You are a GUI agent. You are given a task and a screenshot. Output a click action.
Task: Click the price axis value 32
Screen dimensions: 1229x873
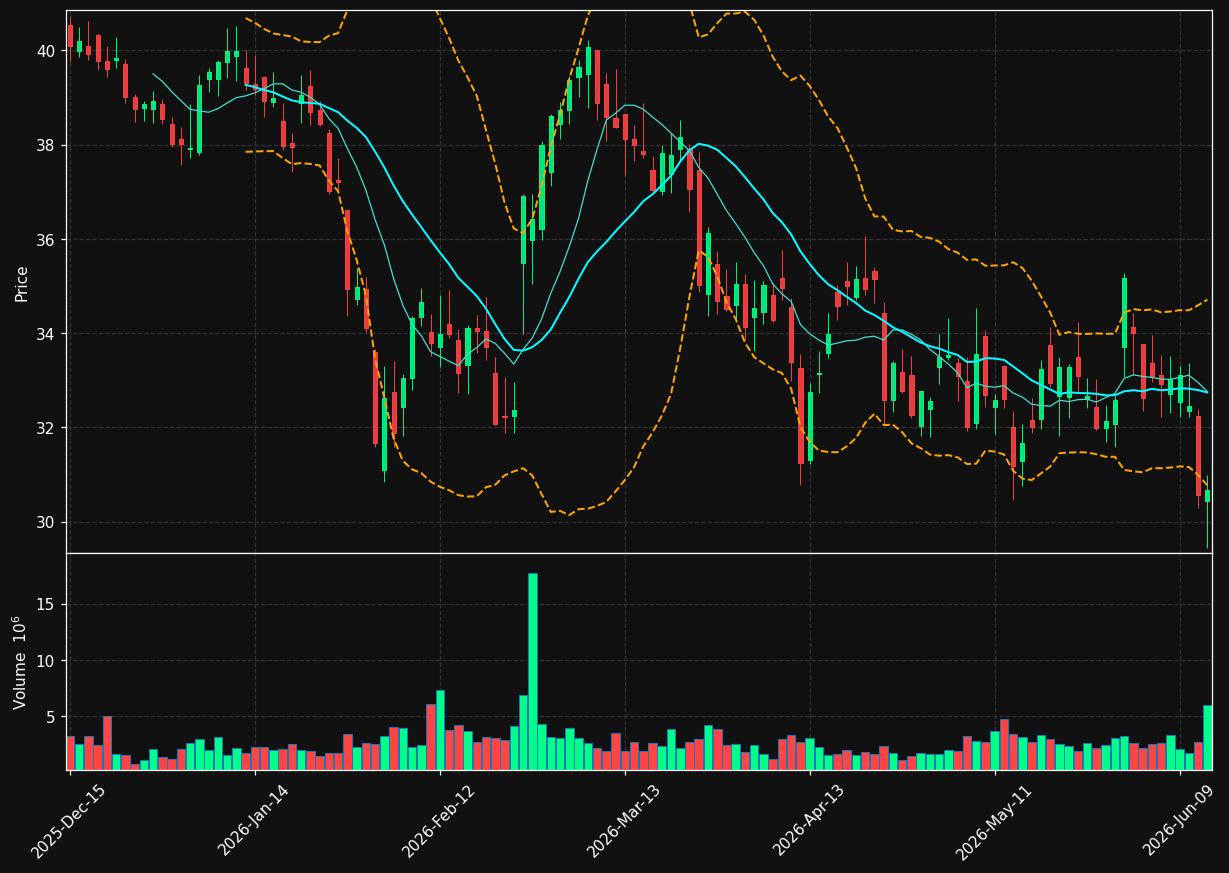(x=47, y=428)
